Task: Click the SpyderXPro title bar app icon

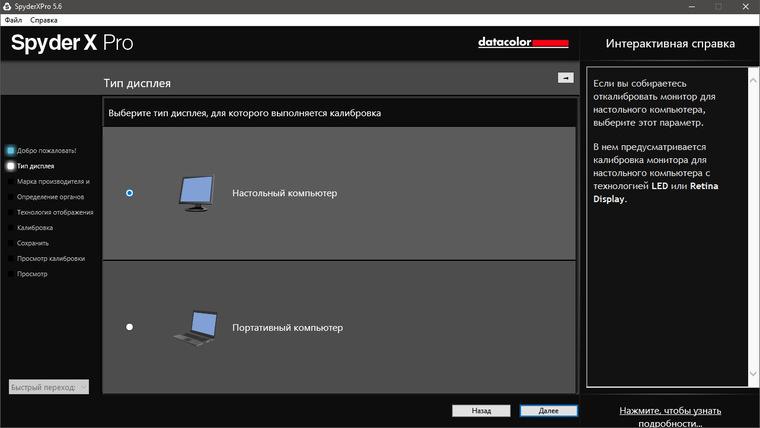Action: [x=7, y=6]
